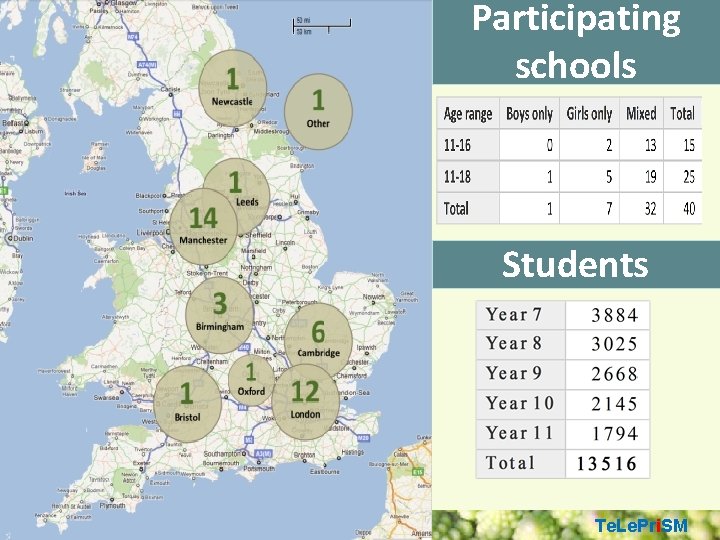This screenshot has height=540, width=720.
Task: Select the Year 7 value 3884
Action: coord(608,315)
